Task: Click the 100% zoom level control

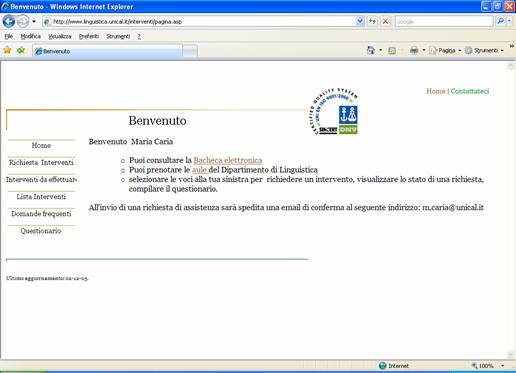Action: coord(483,366)
